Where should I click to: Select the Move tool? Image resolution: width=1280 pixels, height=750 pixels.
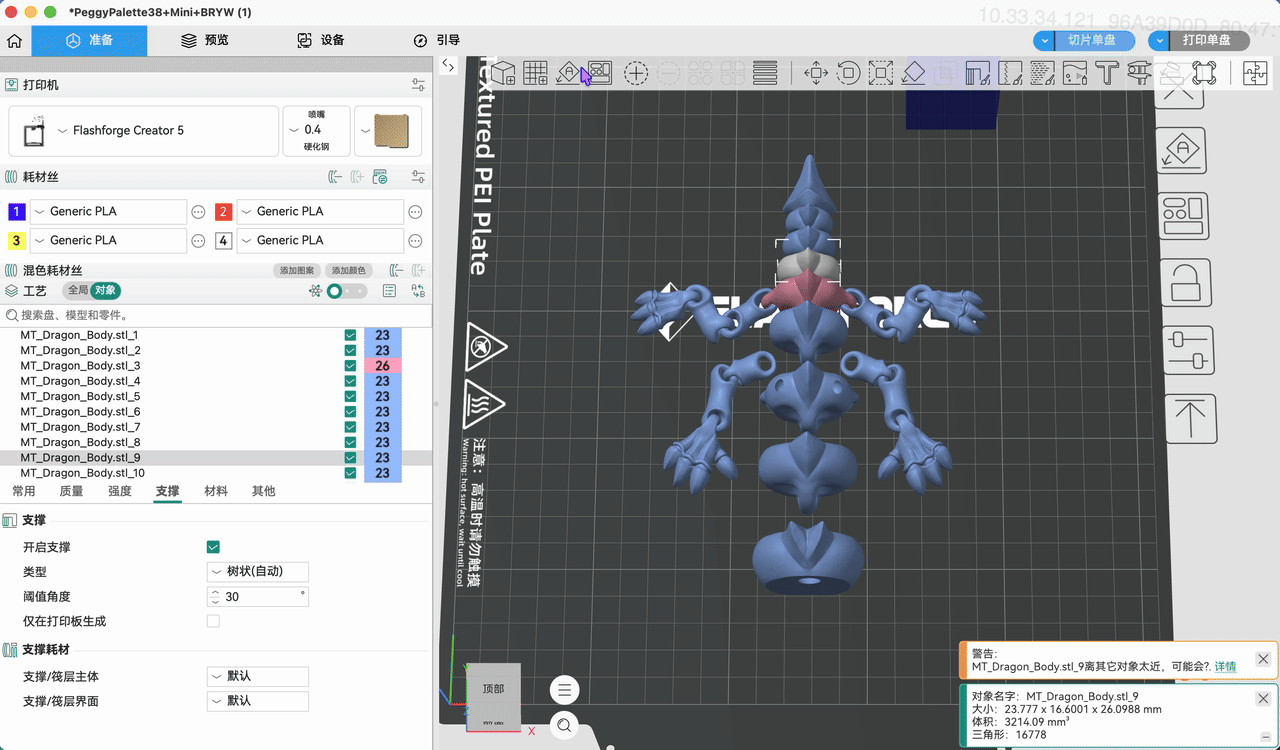[x=815, y=73]
